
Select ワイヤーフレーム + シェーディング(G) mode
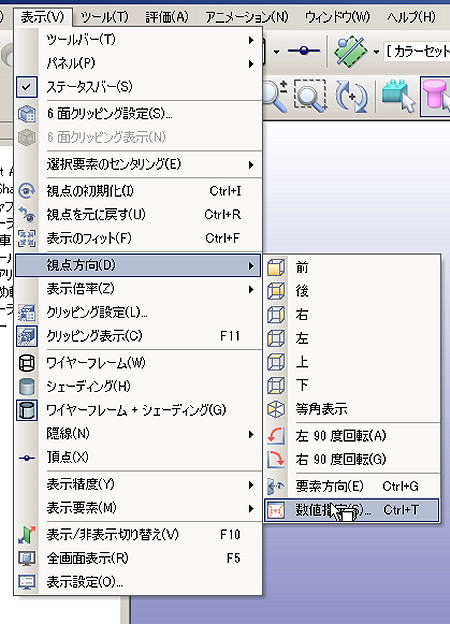(x=138, y=410)
